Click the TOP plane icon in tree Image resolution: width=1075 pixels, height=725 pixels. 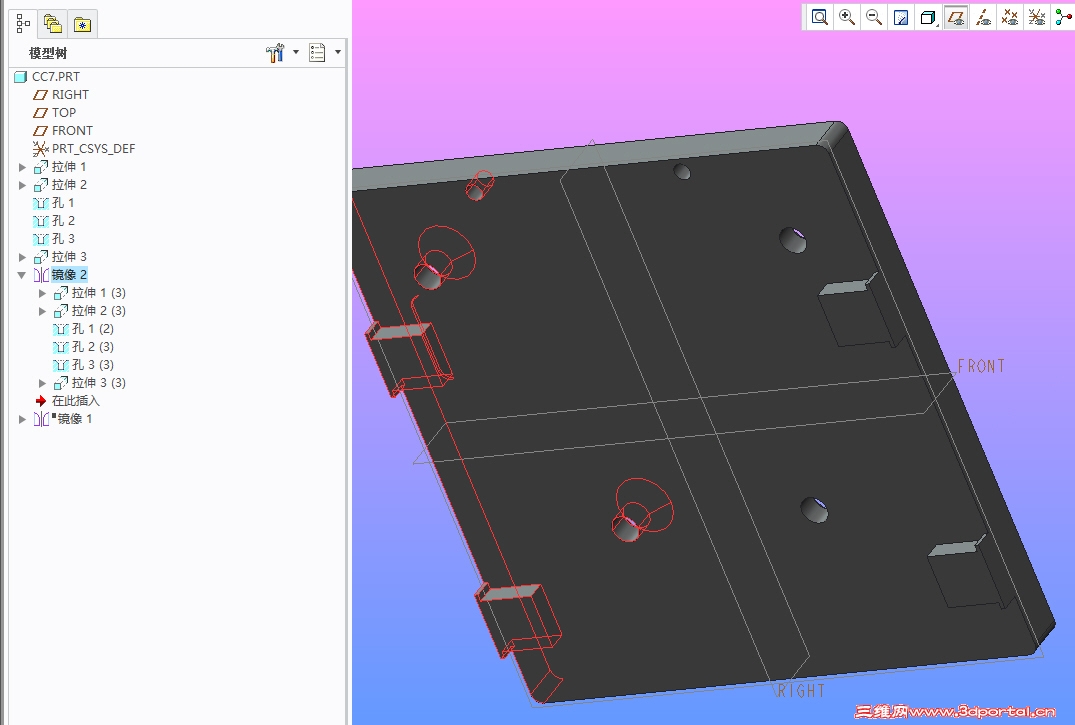click(40, 112)
